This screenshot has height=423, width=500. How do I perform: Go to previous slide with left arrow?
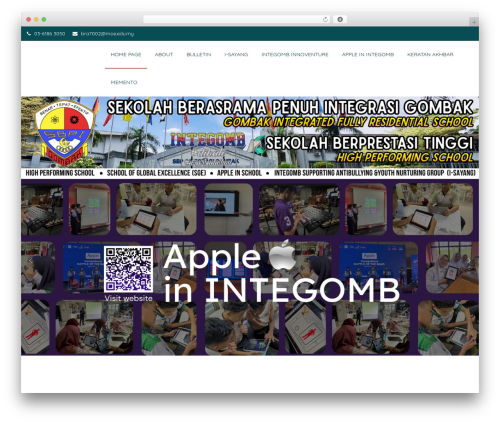[30, 260]
